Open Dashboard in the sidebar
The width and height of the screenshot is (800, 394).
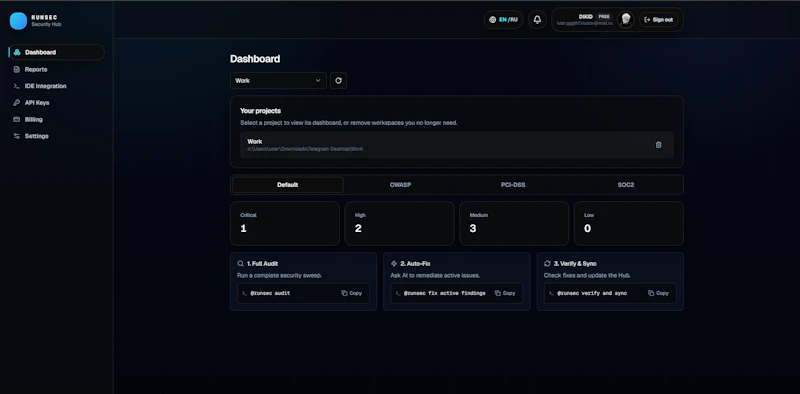(57, 52)
